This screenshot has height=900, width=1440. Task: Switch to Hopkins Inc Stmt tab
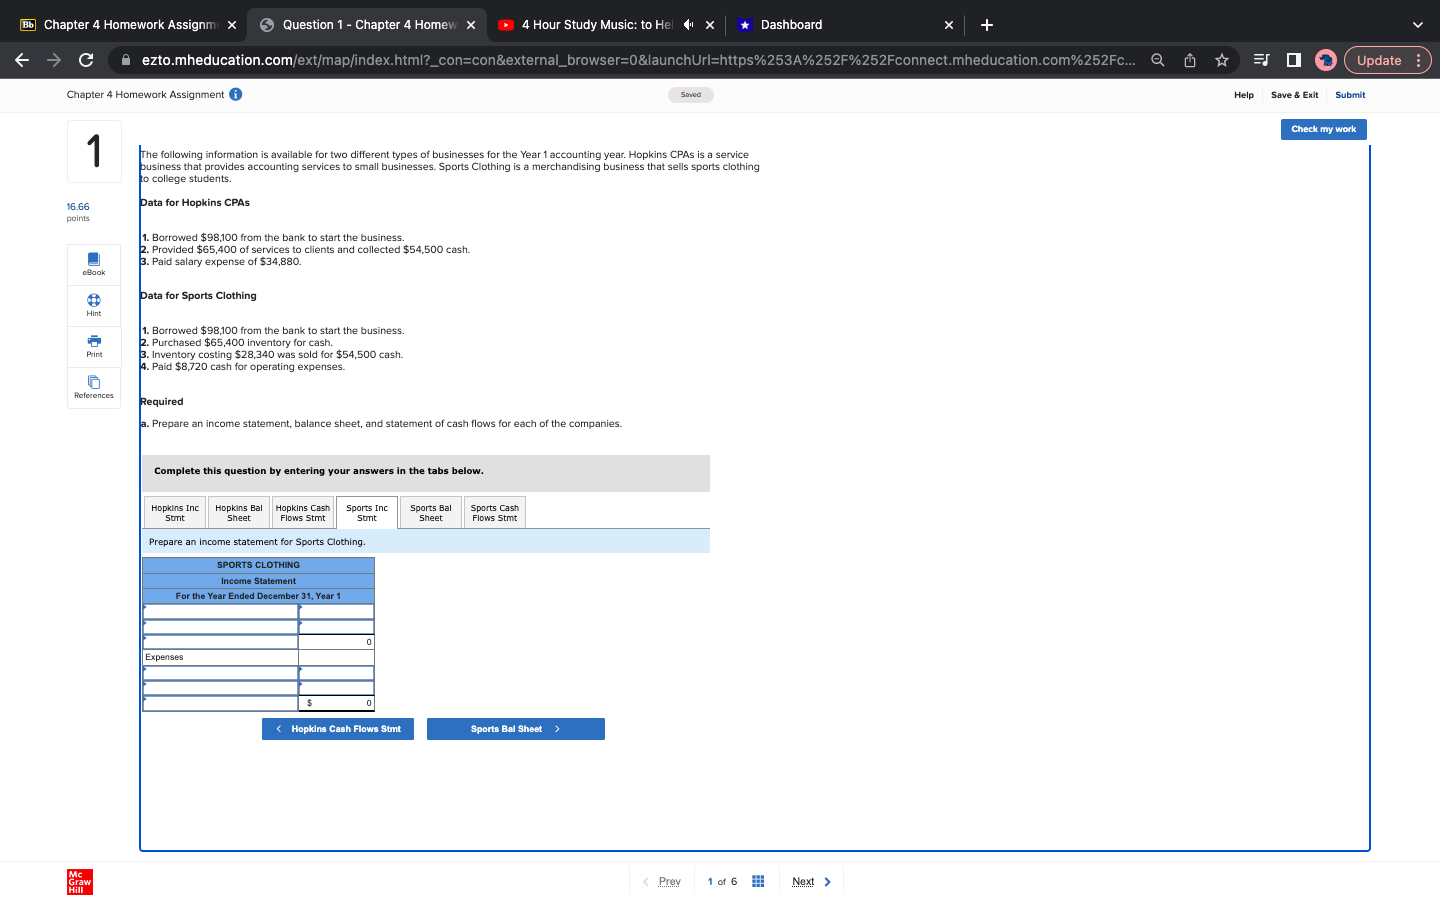175,513
